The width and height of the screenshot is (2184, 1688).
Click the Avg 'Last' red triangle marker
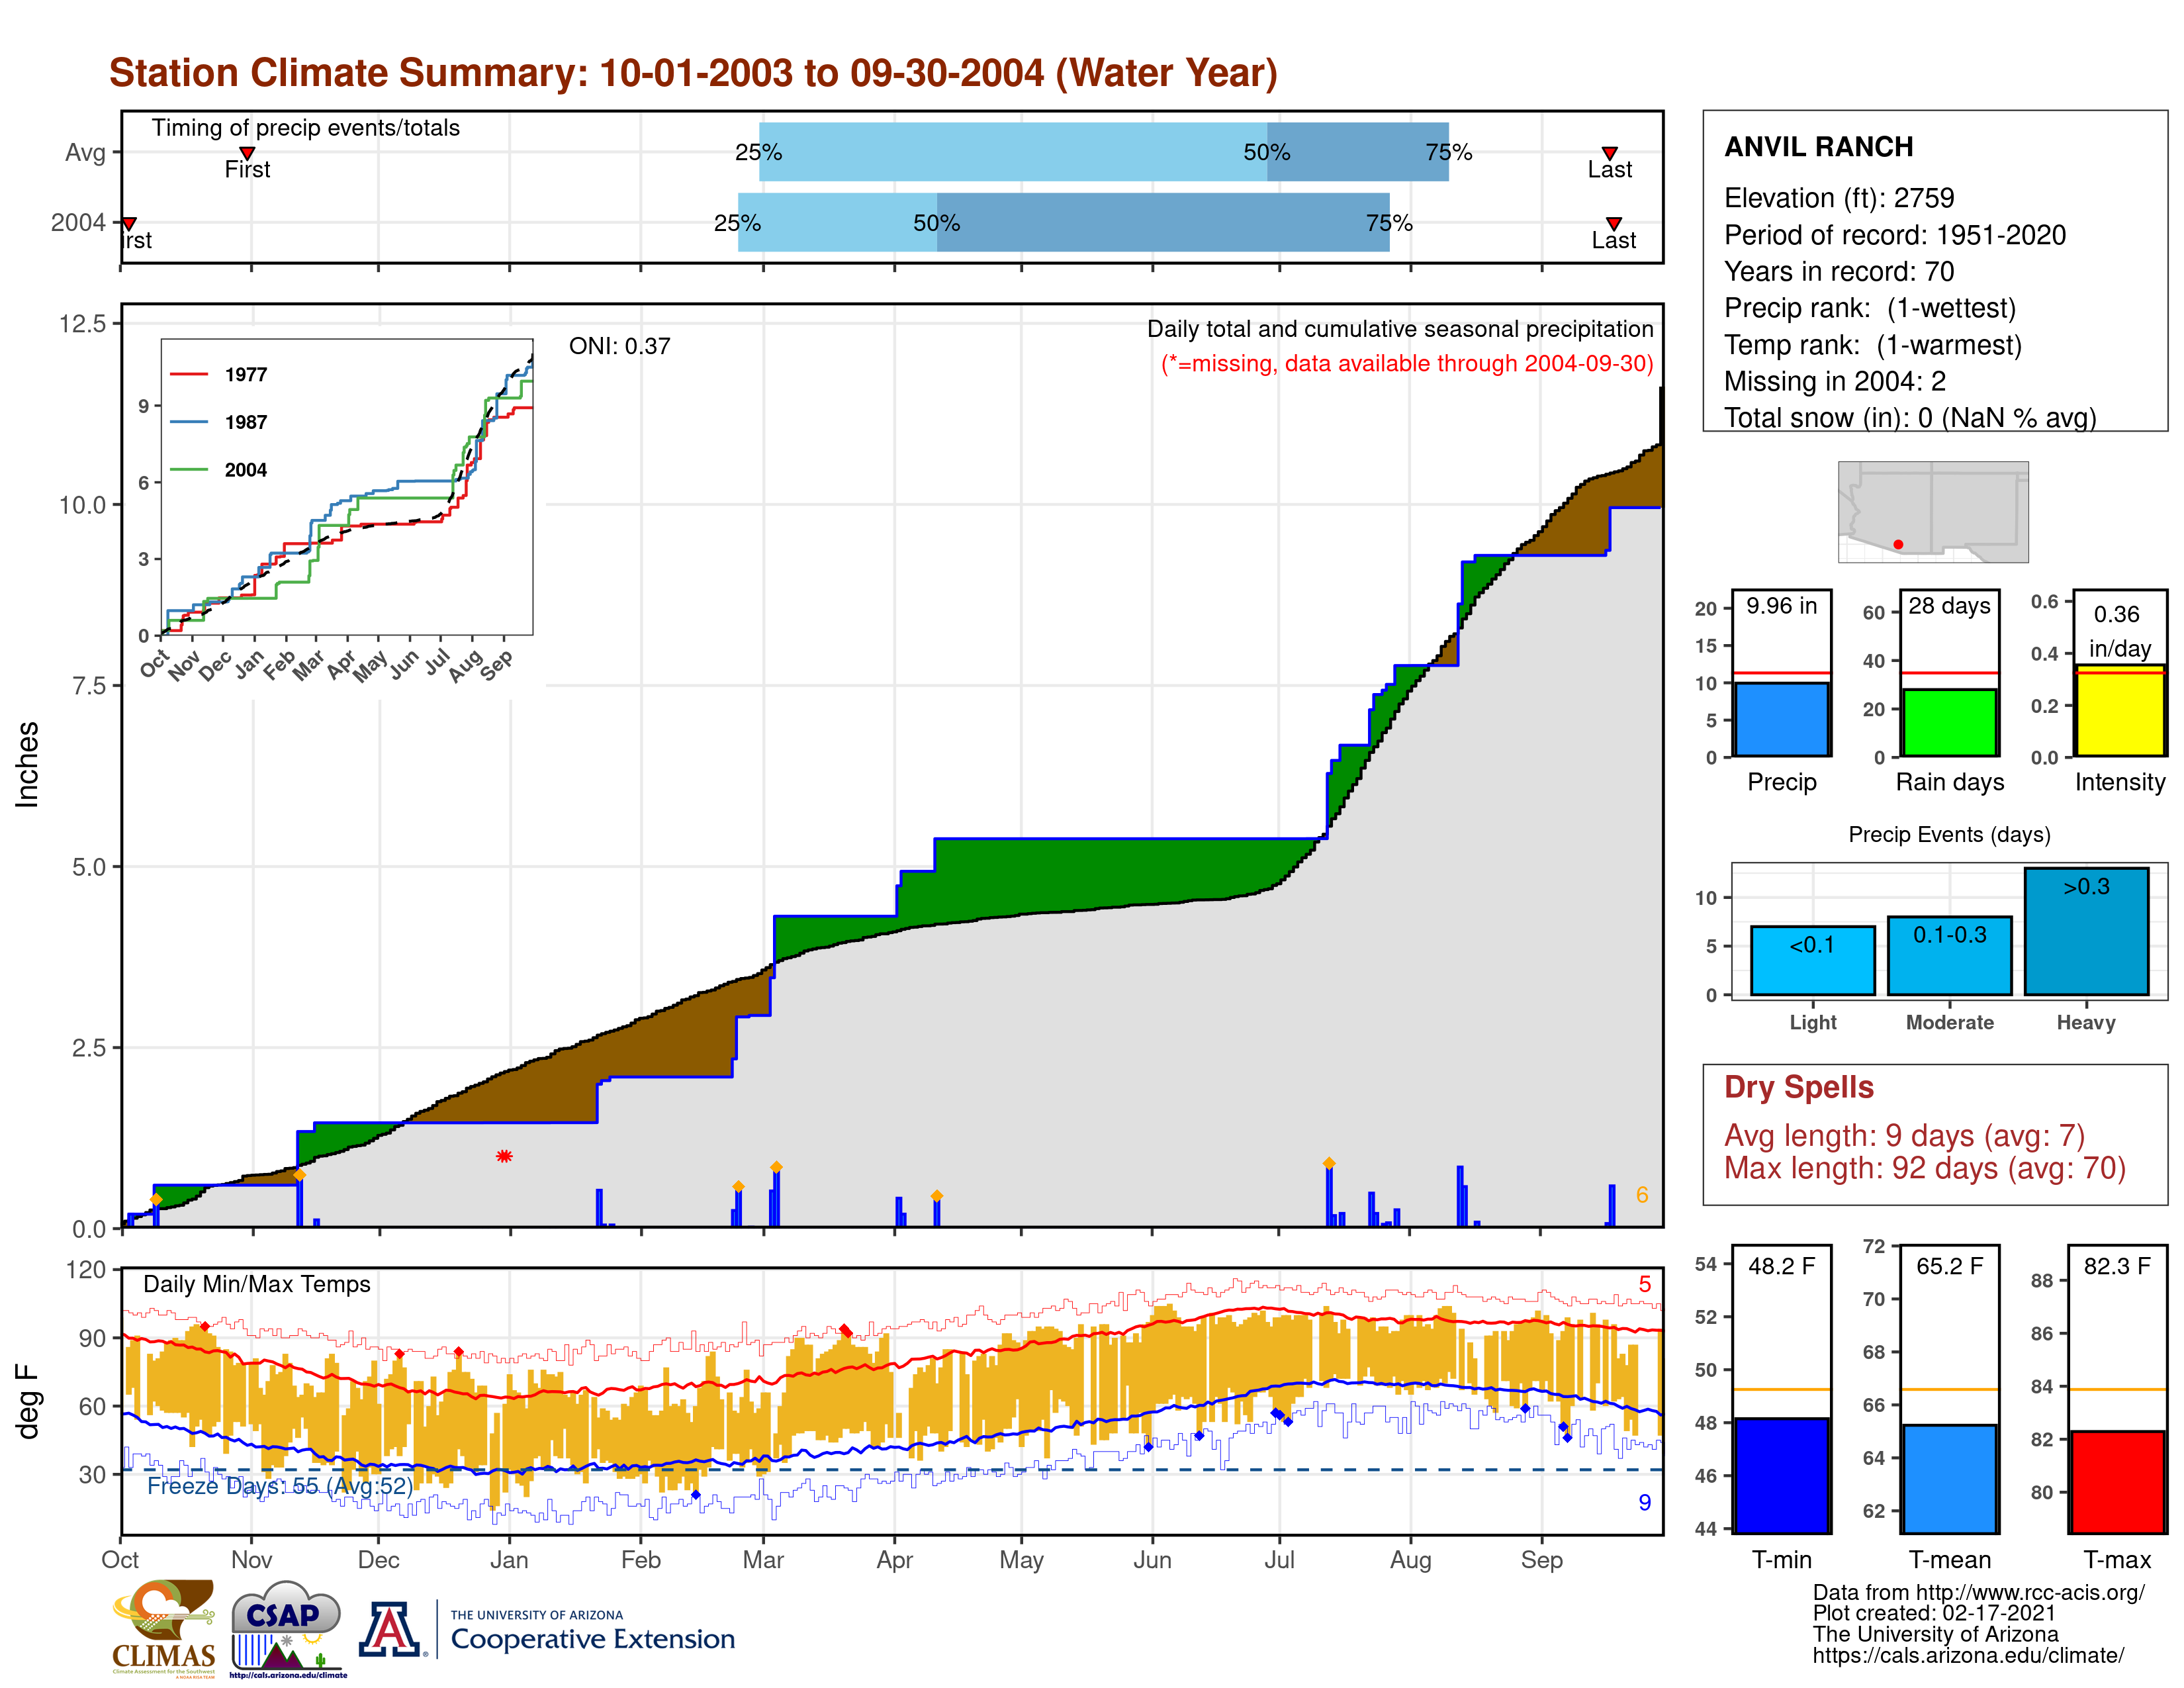pyautogui.click(x=1609, y=153)
